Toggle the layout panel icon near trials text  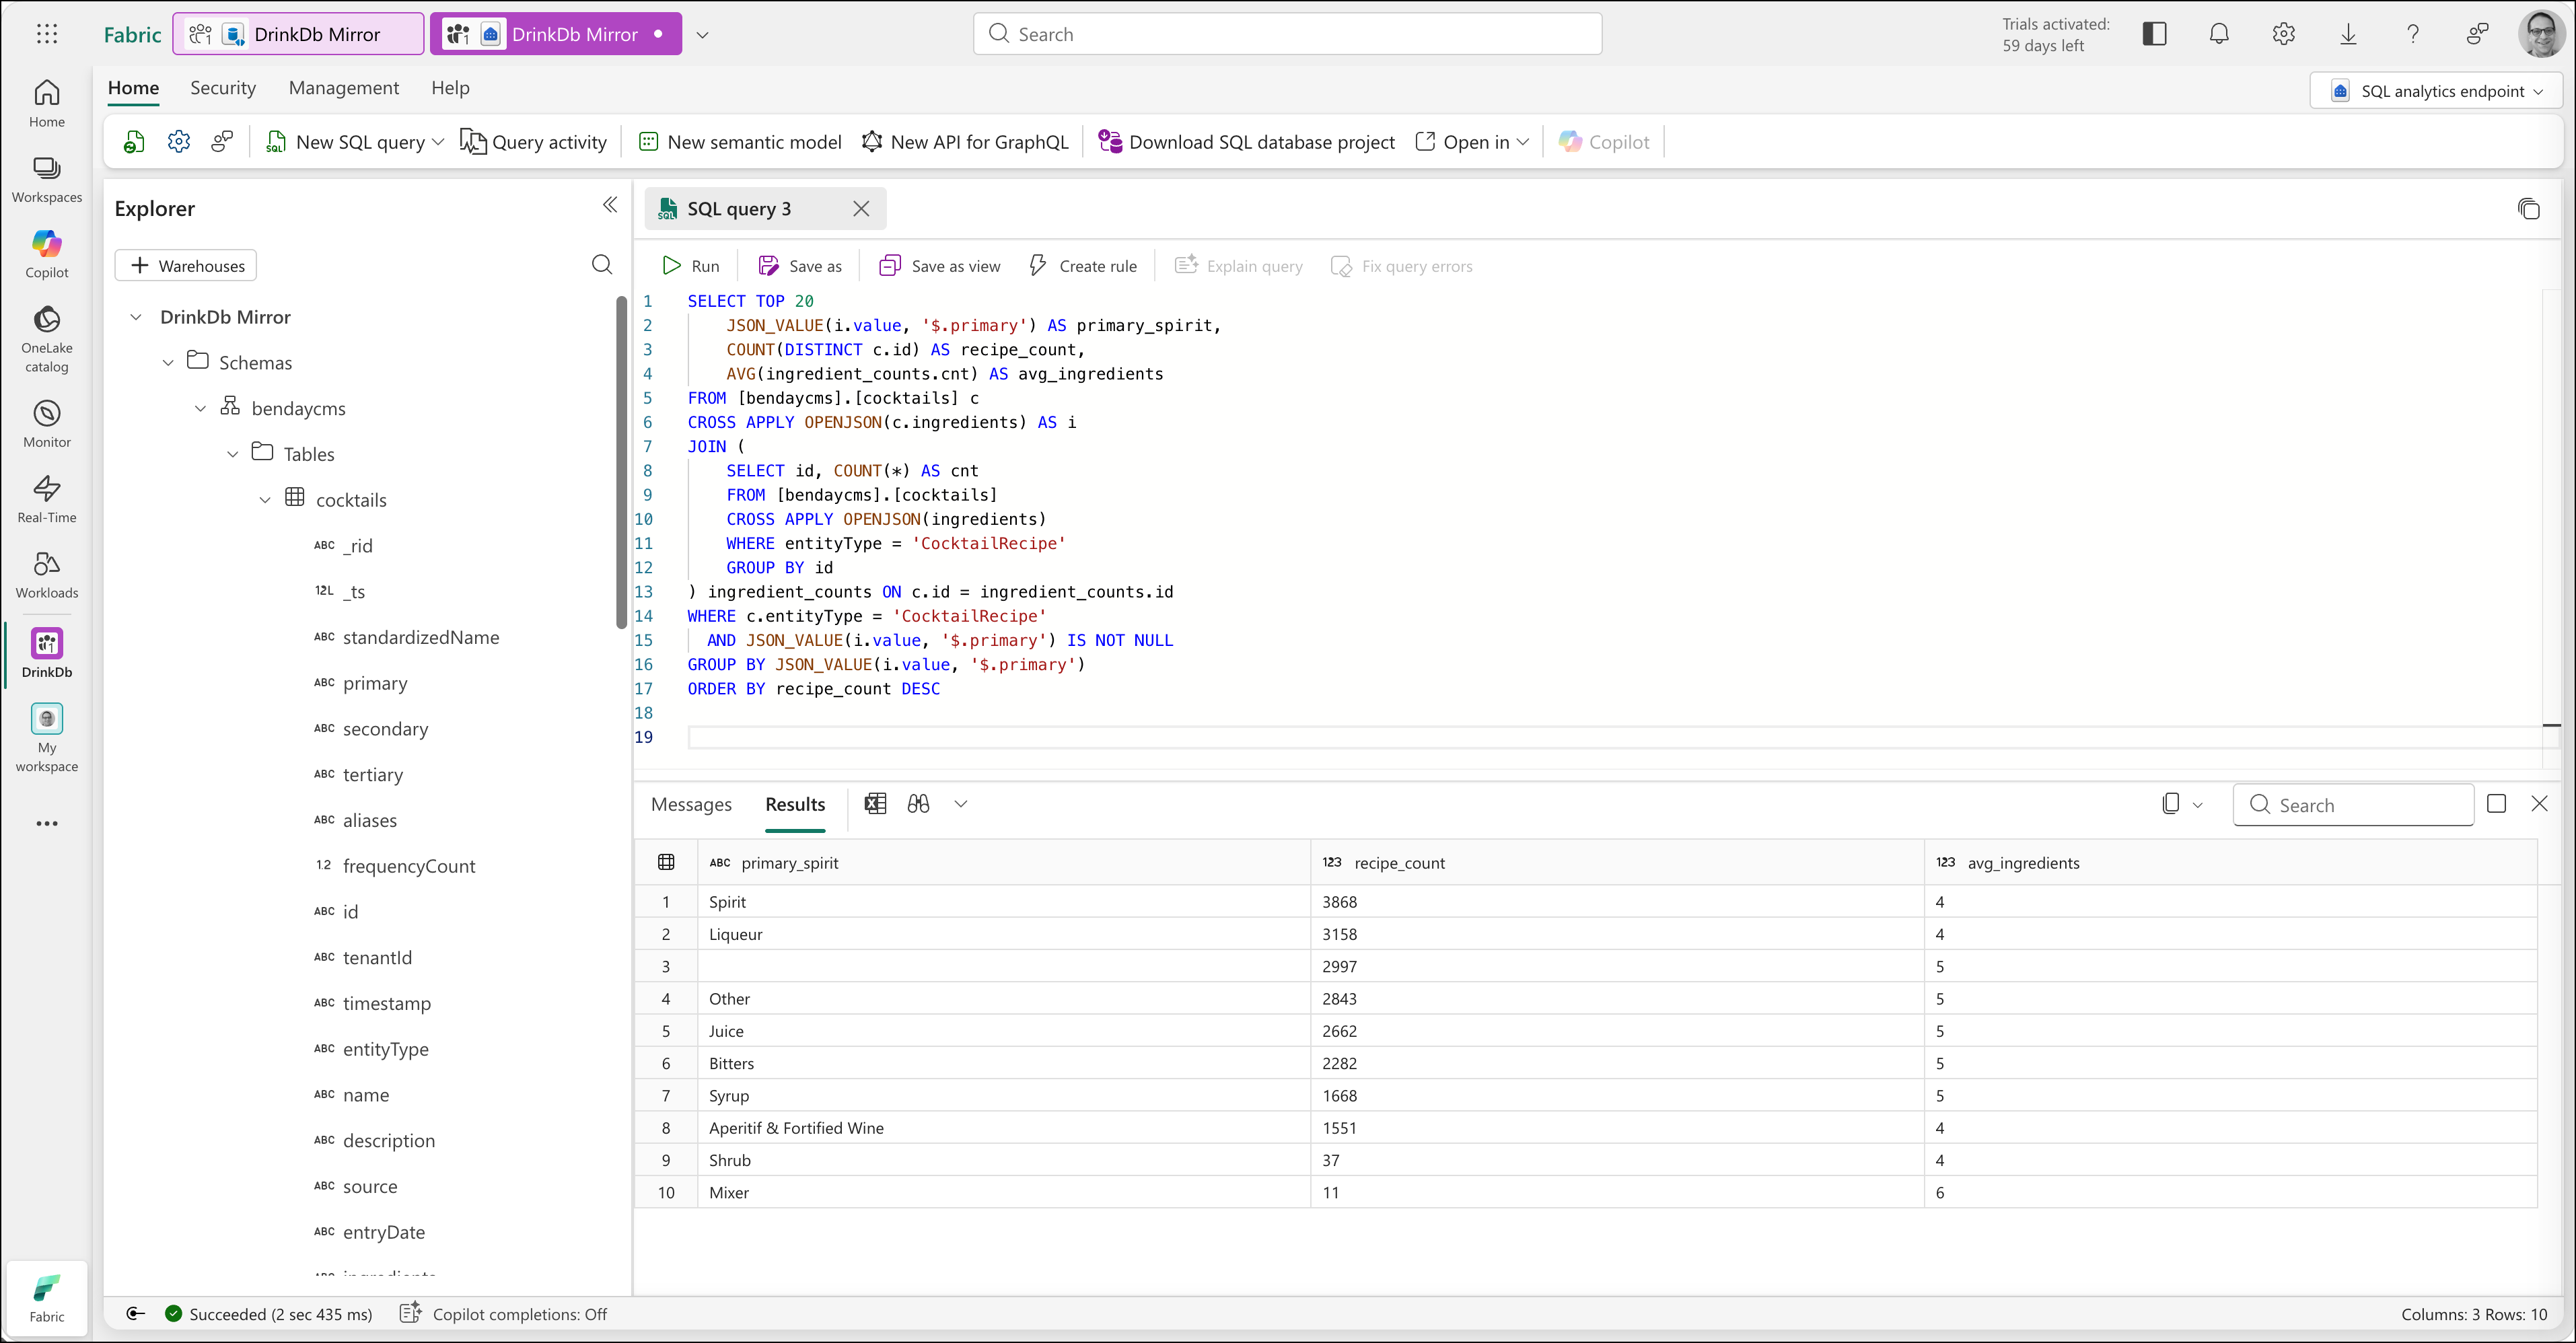click(x=2155, y=34)
